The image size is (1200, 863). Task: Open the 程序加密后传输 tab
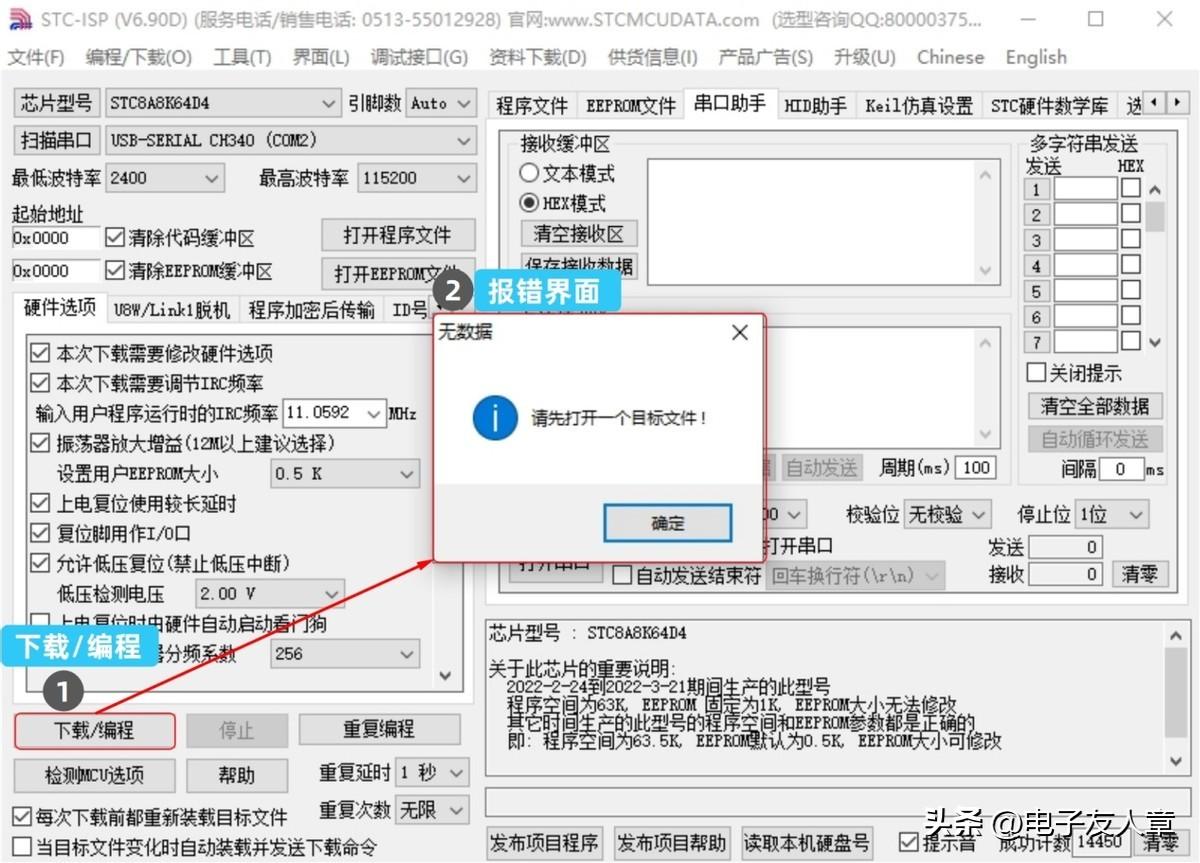click(x=312, y=309)
